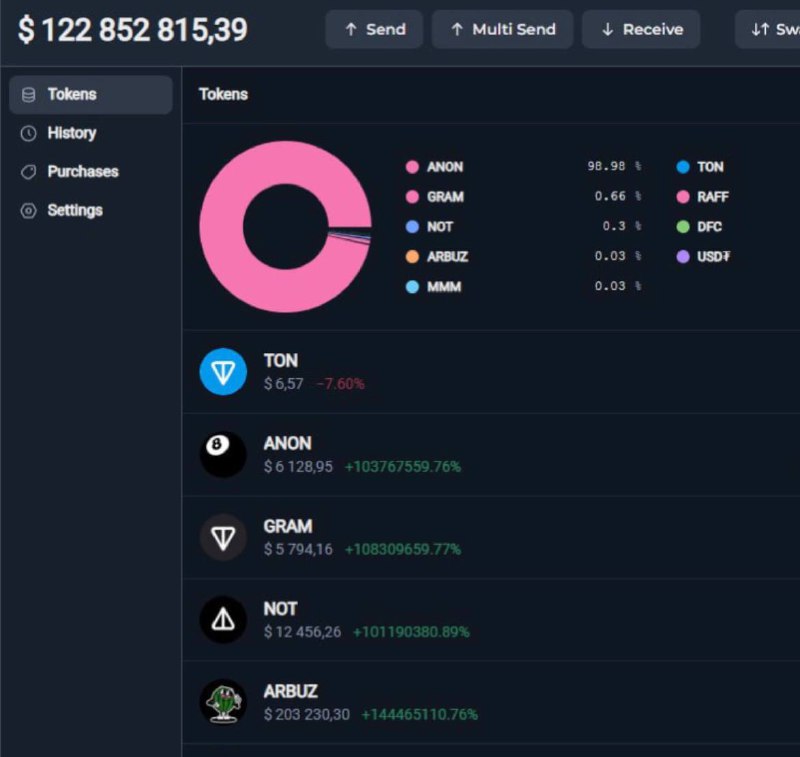Click the RAFF legend label

pyautogui.click(x=713, y=197)
